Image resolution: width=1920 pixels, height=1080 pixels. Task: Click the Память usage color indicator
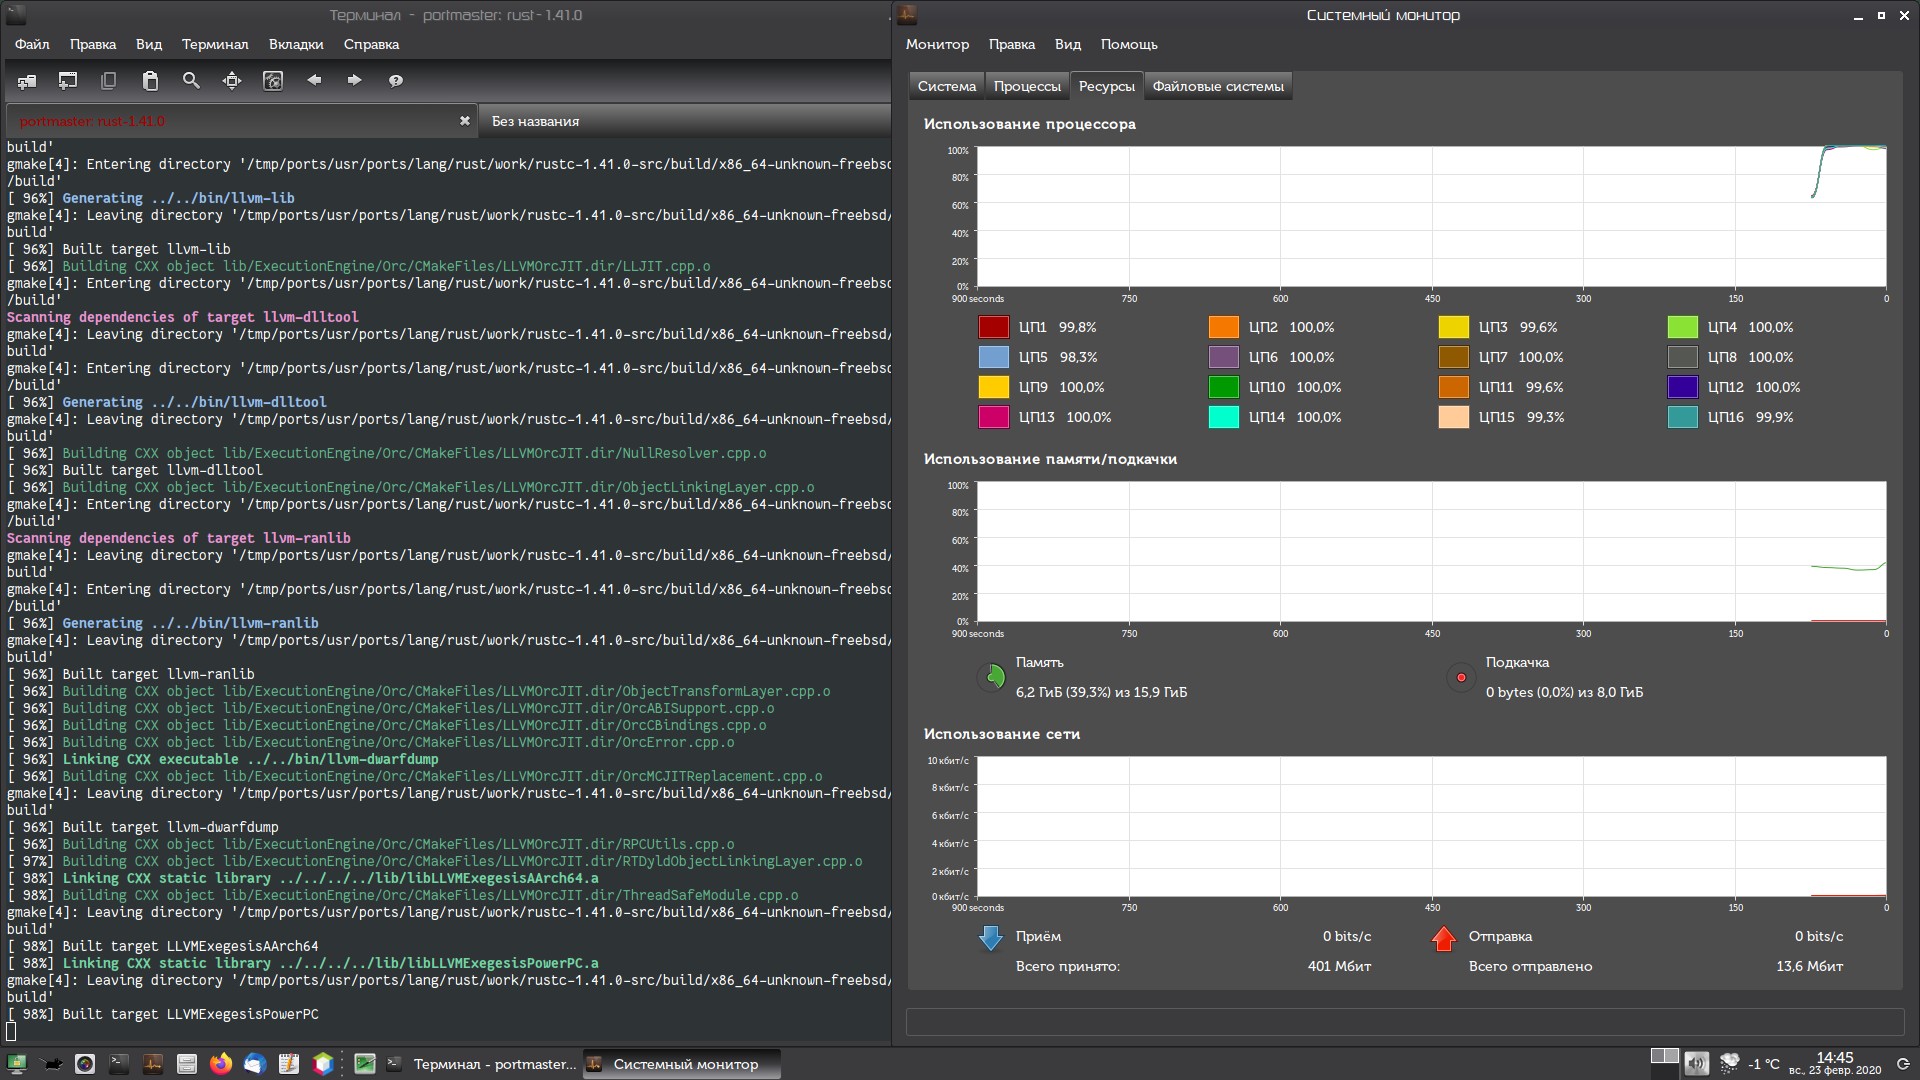point(992,677)
